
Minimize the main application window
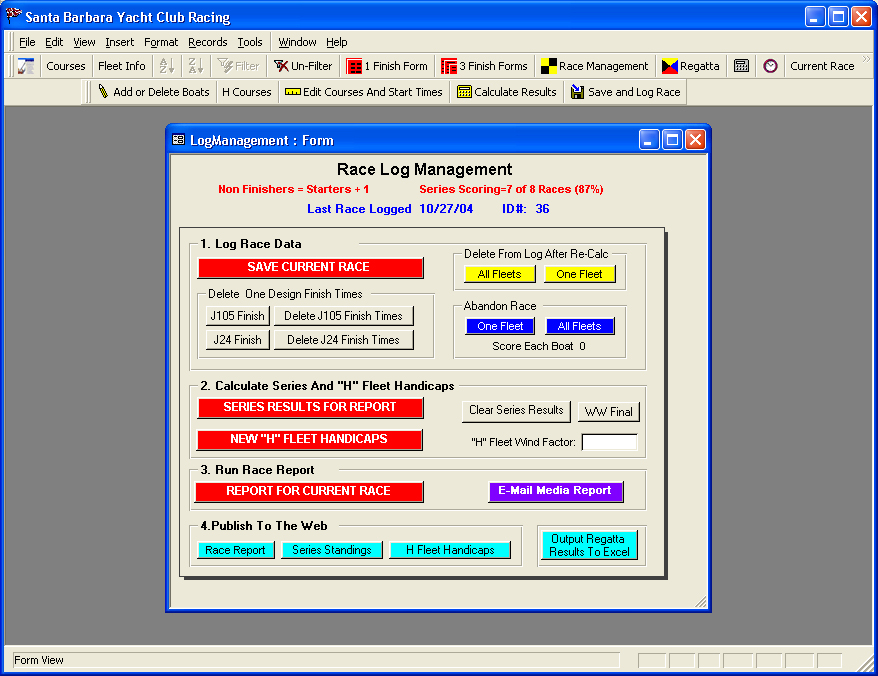pos(815,17)
